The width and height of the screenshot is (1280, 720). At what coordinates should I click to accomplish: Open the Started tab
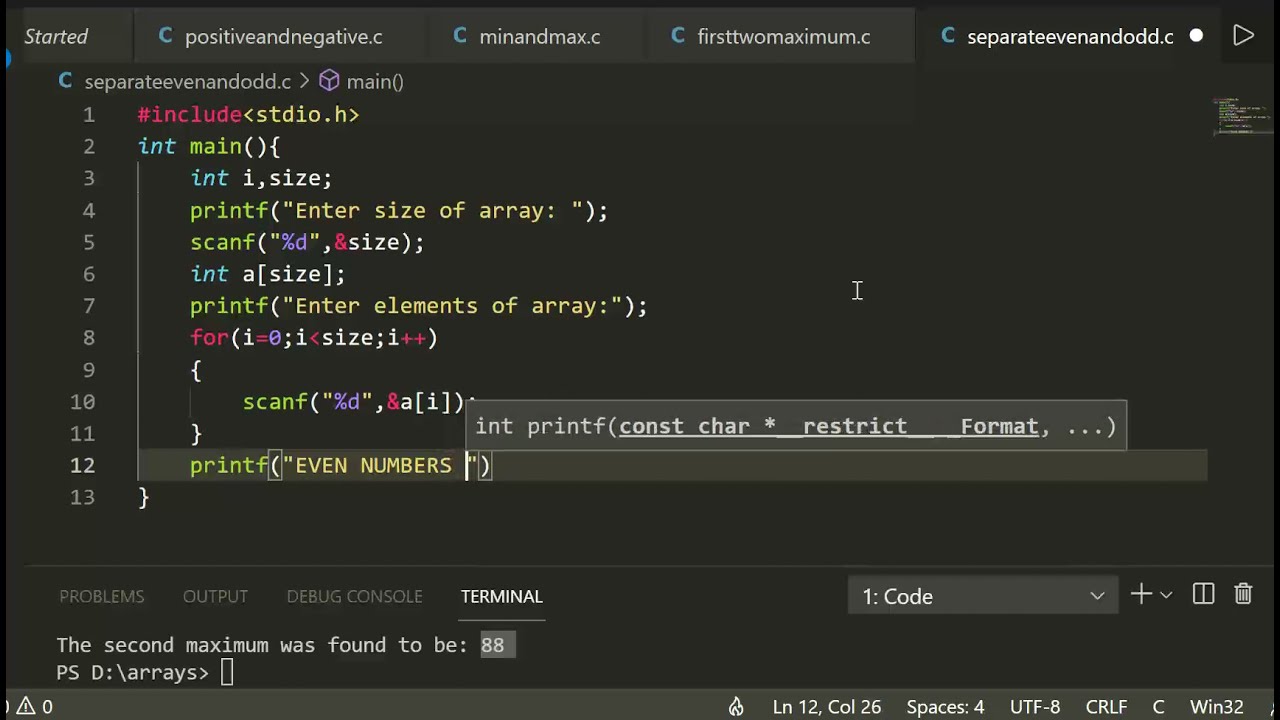56,36
